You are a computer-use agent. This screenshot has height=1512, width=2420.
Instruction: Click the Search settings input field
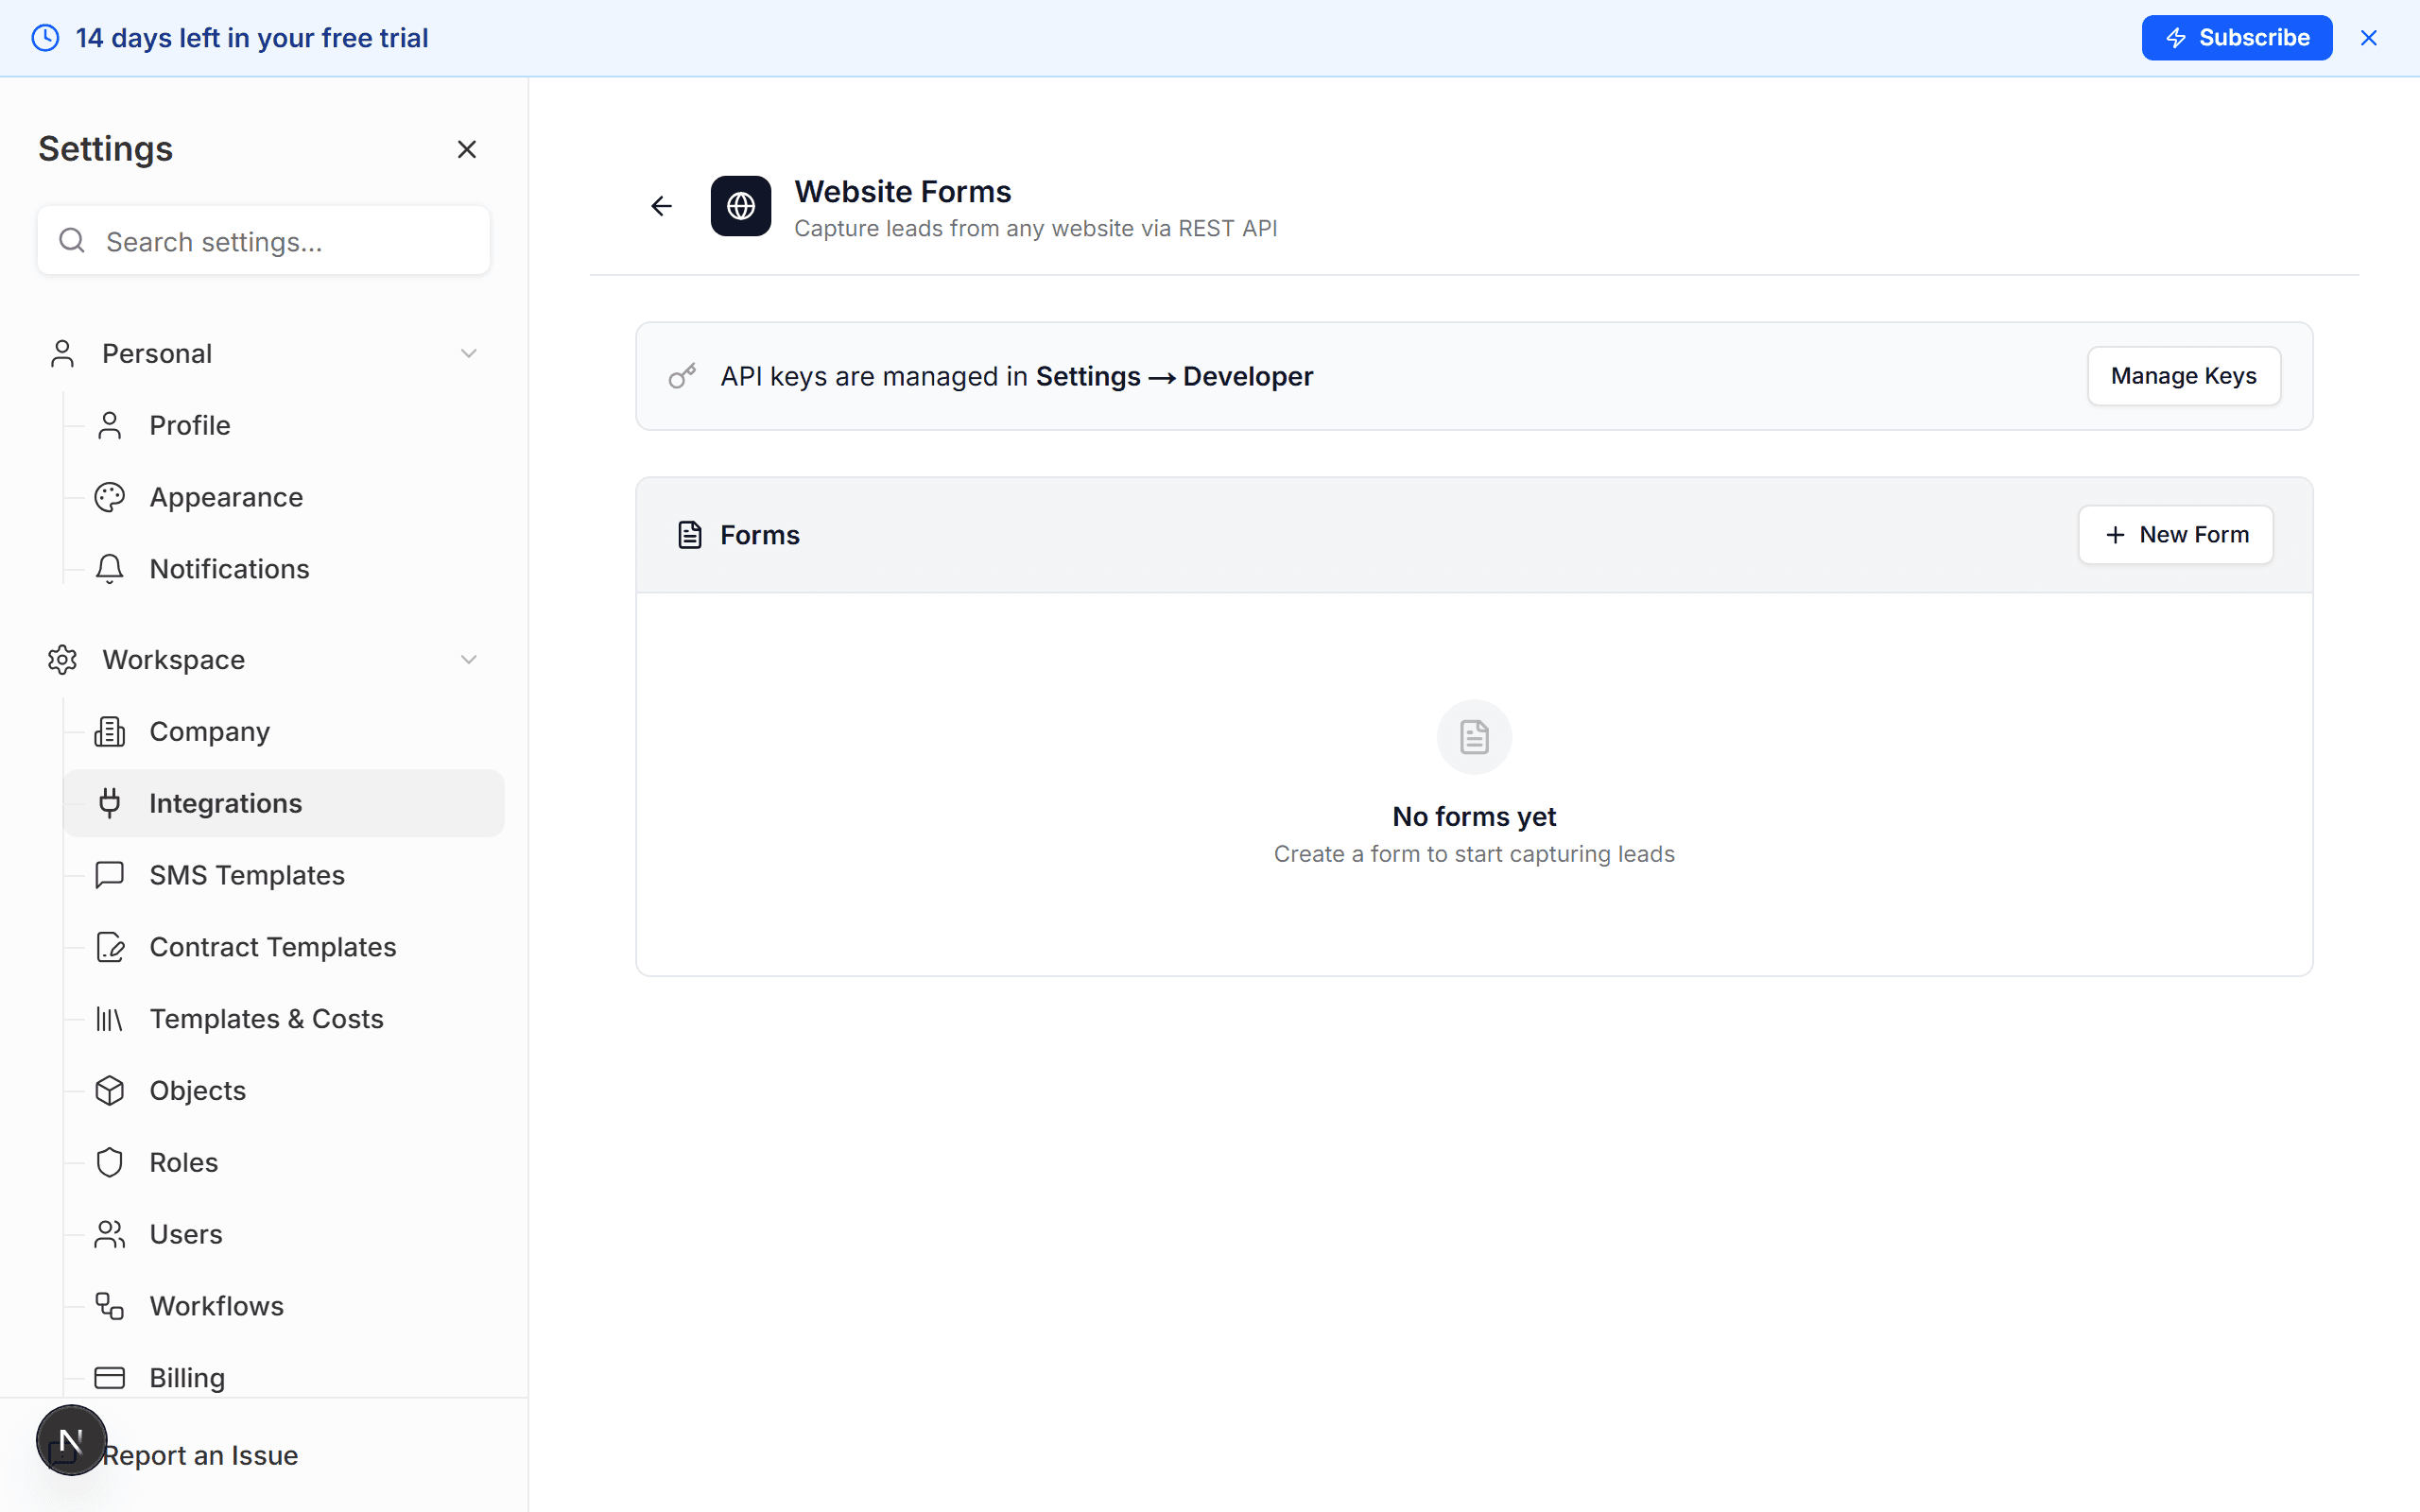tap(263, 240)
